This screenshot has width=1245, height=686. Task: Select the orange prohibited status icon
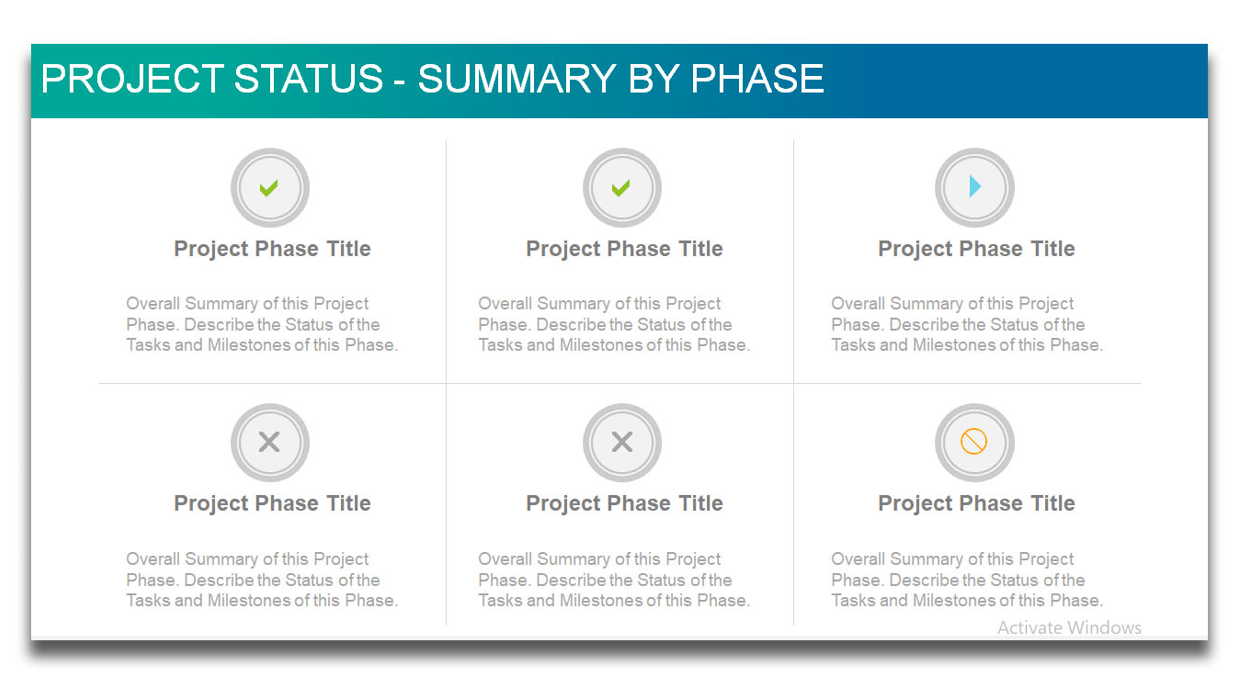(x=974, y=442)
